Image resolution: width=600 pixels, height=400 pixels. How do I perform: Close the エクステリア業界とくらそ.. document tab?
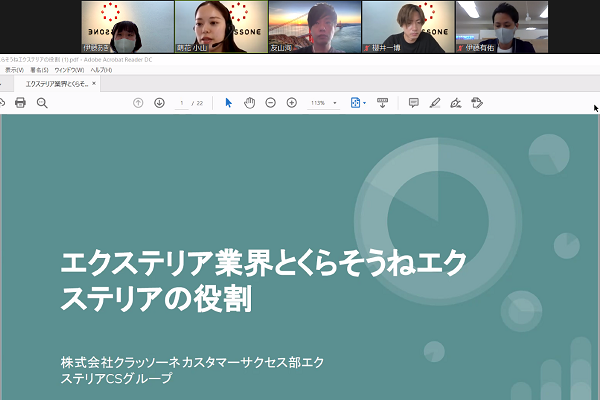click(x=94, y=83)
